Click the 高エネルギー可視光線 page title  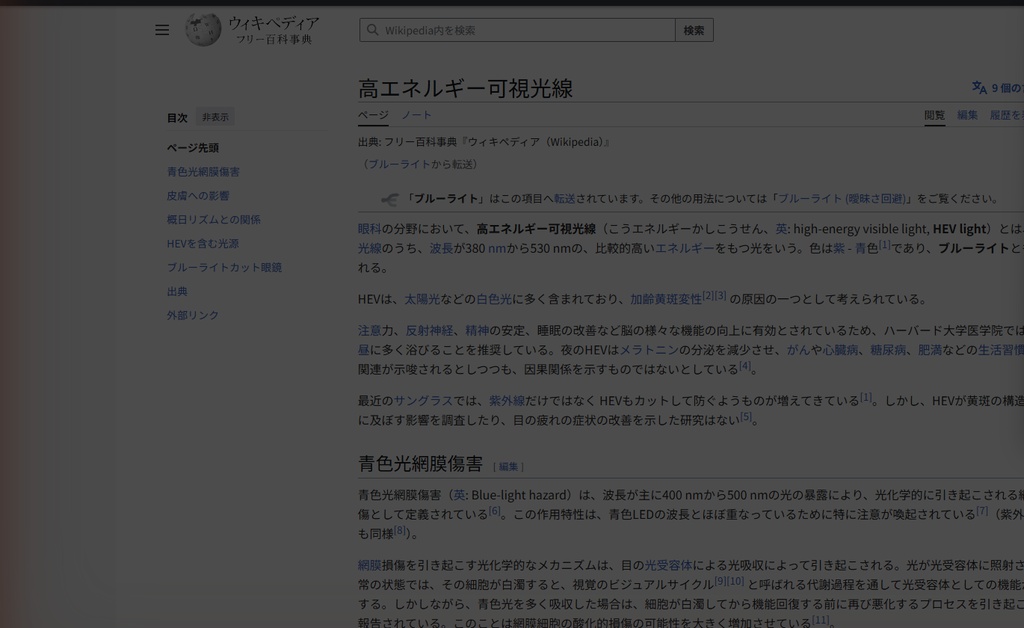point(466,88)
